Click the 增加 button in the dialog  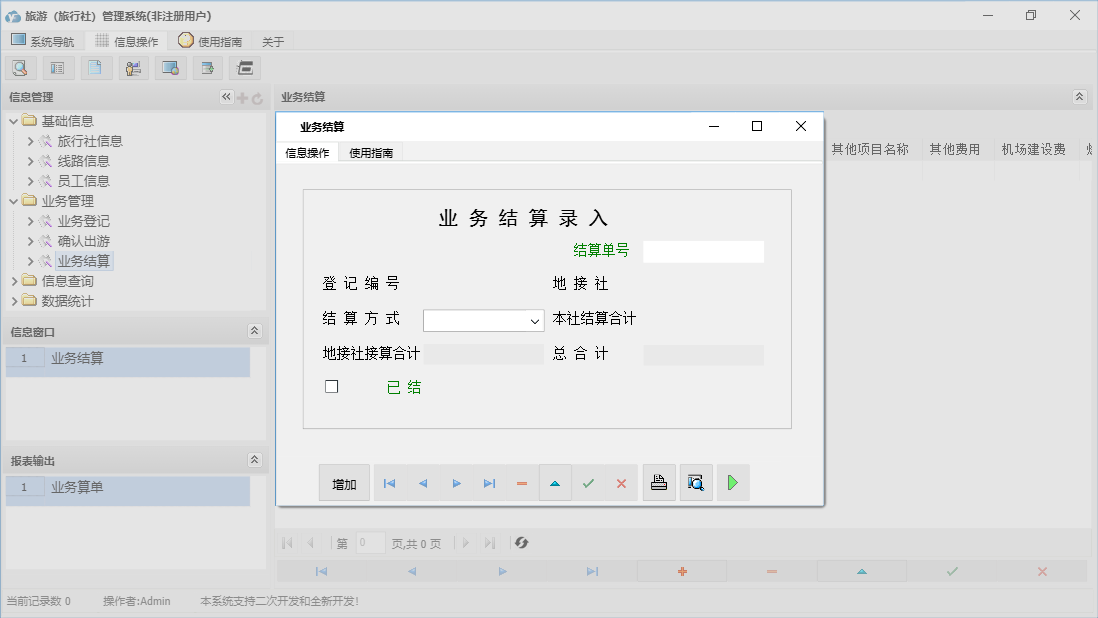[344, 482]
